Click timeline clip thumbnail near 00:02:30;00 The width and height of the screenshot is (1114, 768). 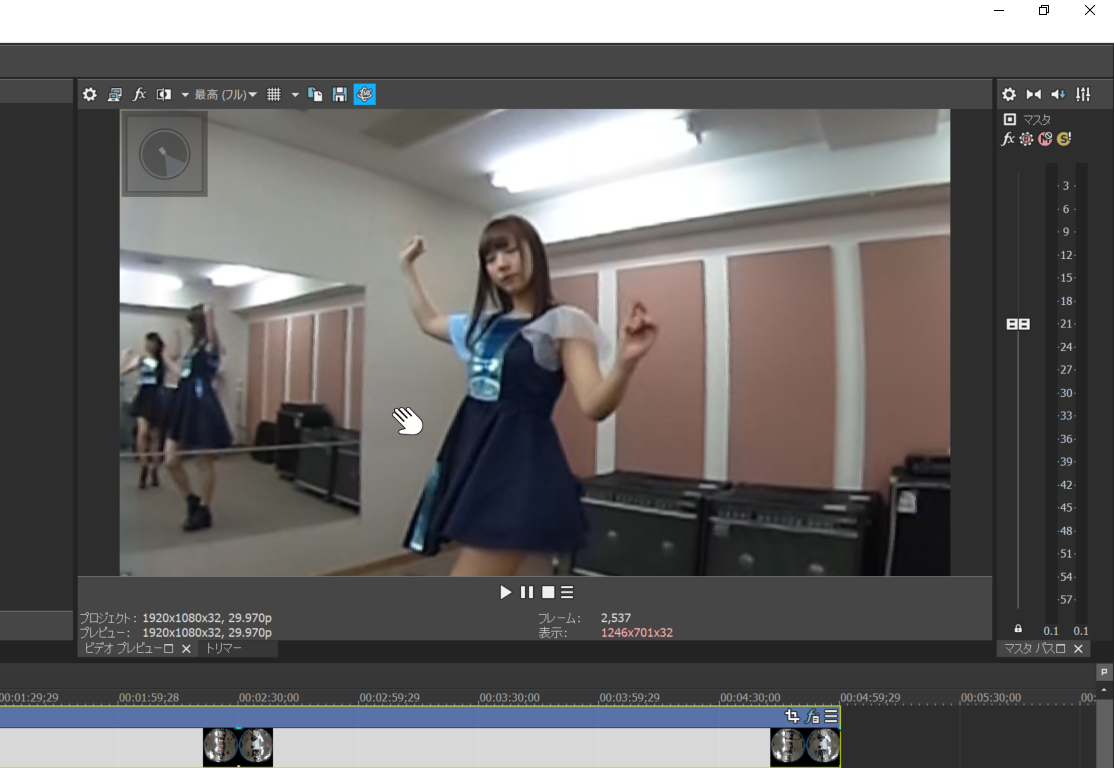[x=238, y=747]
